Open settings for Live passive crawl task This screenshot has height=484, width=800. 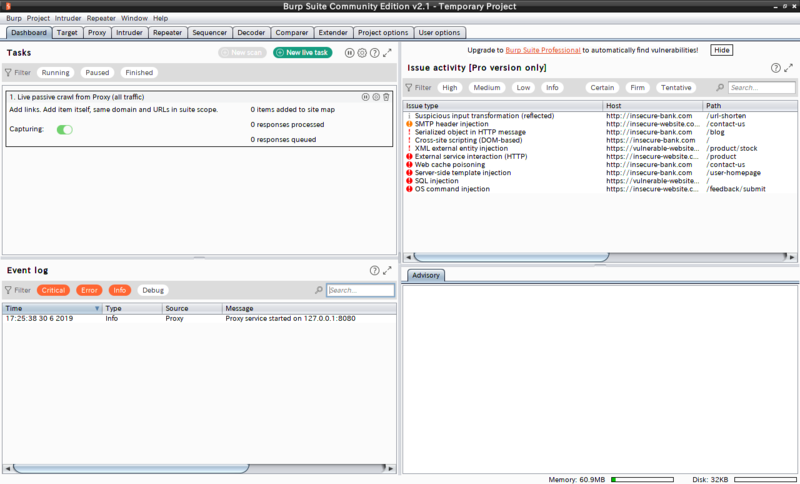click(376, 97)
